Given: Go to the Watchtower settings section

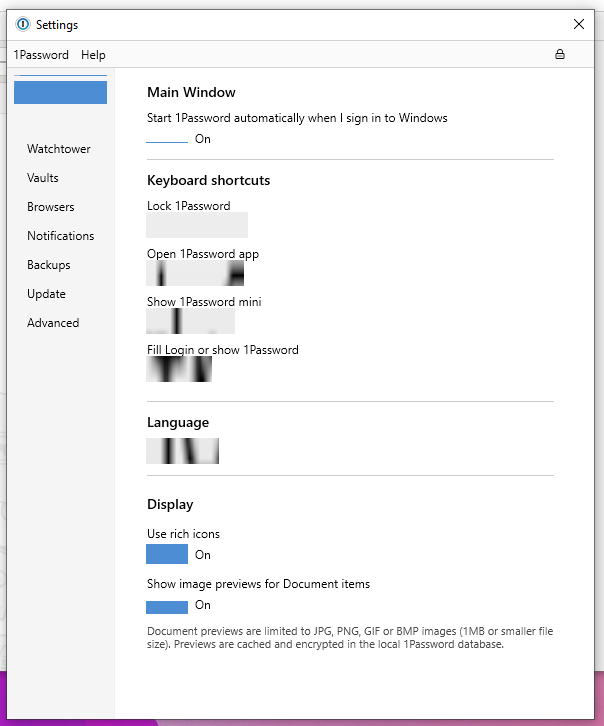Looking at the screenshot, I should coord(59,149).
